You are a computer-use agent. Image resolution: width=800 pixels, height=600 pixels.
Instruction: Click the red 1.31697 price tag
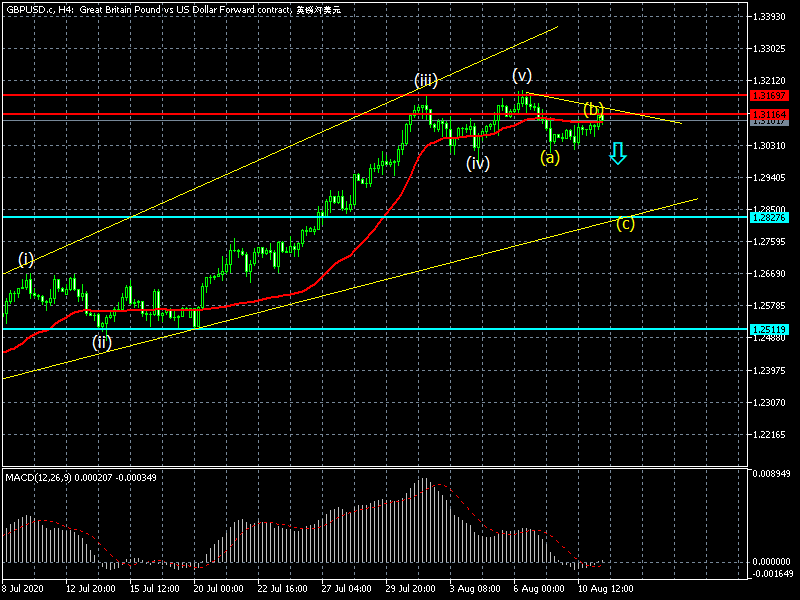pos(769,95)
